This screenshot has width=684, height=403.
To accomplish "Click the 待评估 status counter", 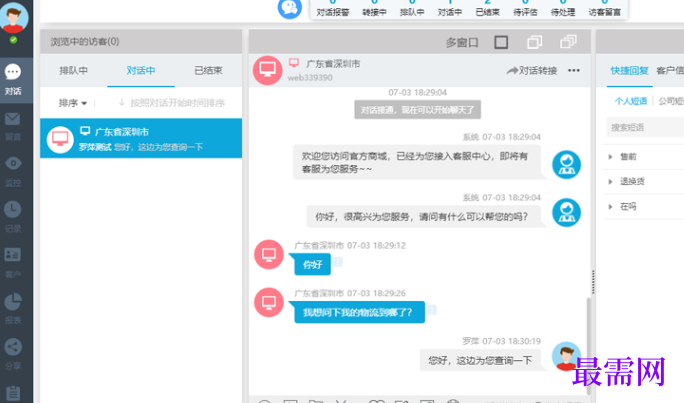I will tap(525, 9).
